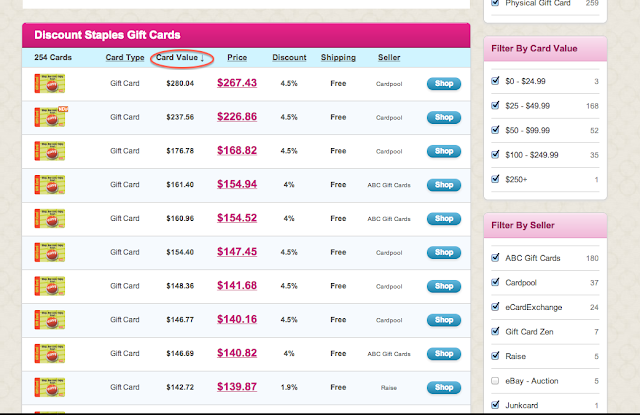
Task: Click the $141.68 price link
Action: 237,286
